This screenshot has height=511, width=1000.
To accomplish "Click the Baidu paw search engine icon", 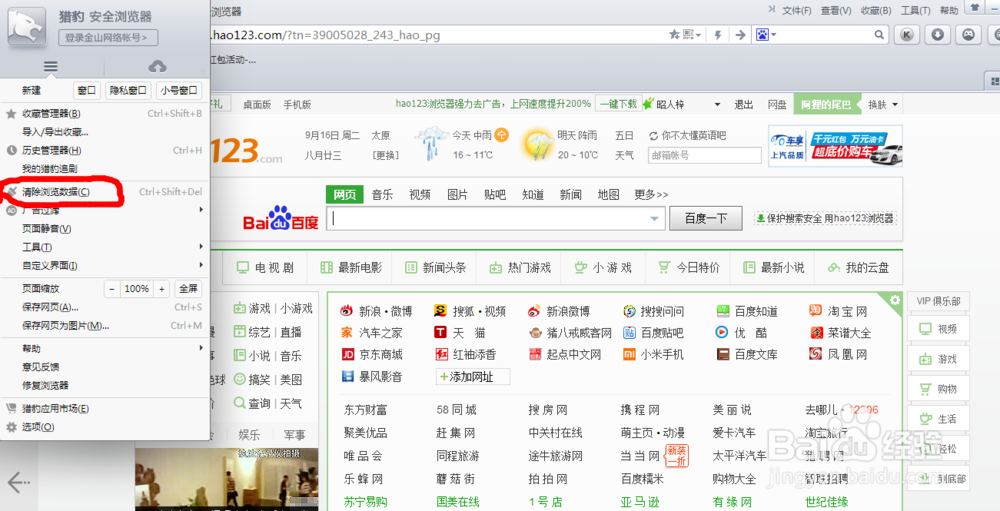I will coord(762,34).
